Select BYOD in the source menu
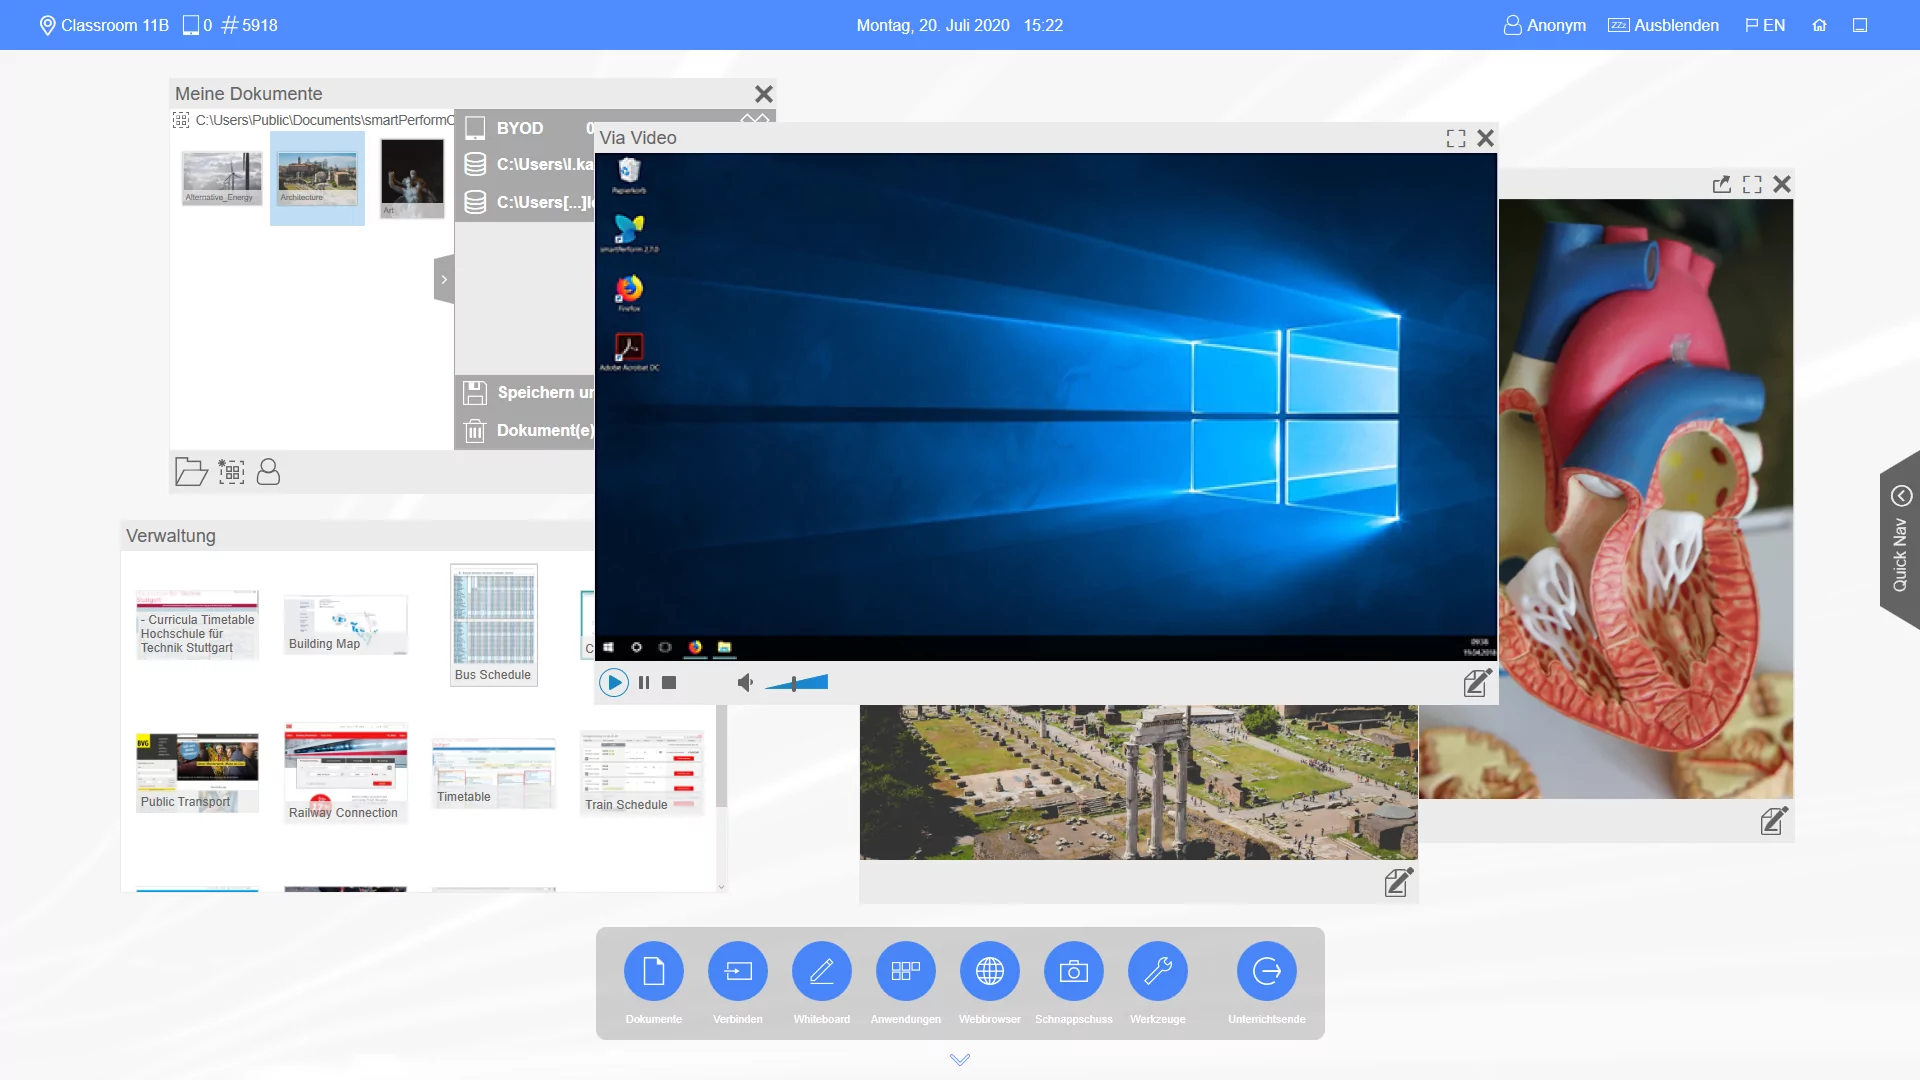Viewport: 1920px width, 1080px height. [x=520, y=128]
